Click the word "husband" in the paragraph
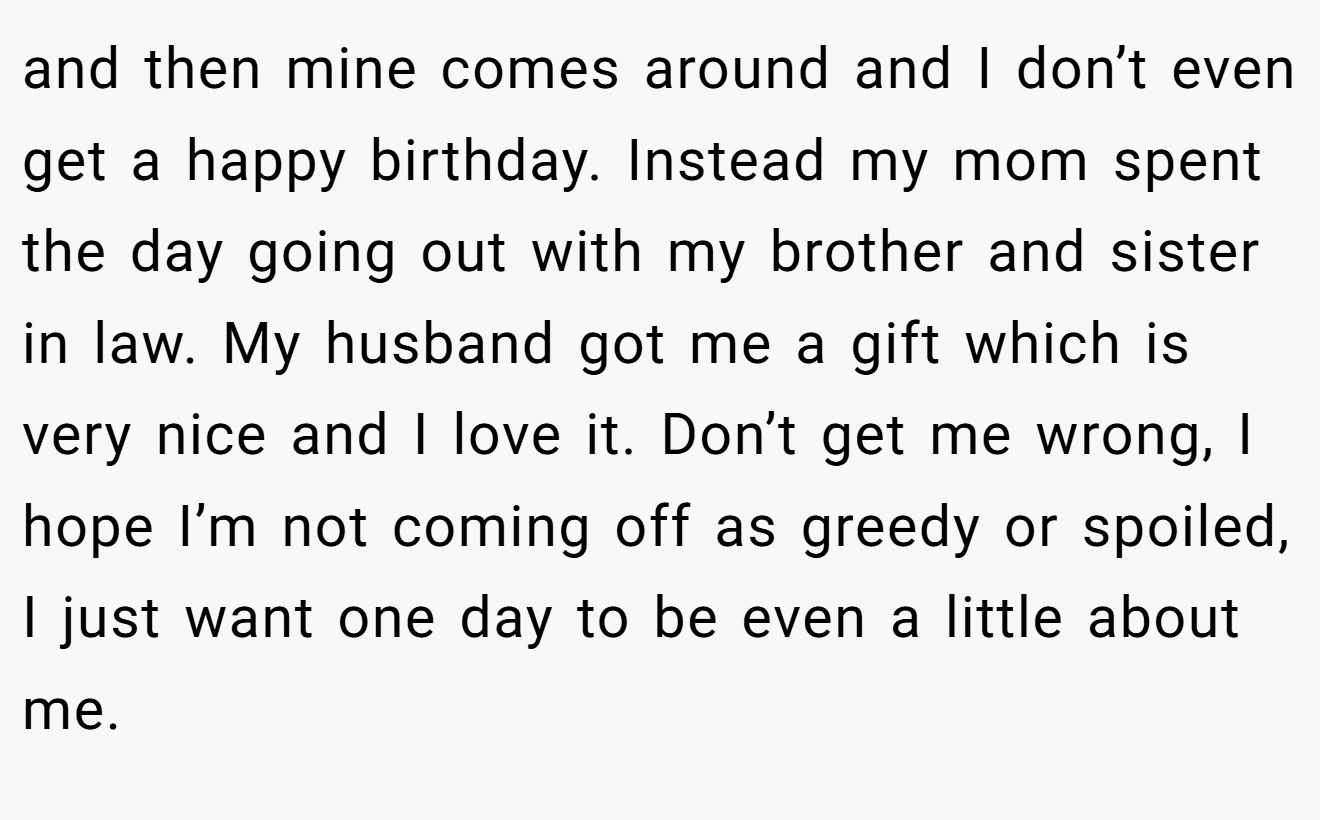The height and width of the screenshot is (820, 1320). point(441,345)
